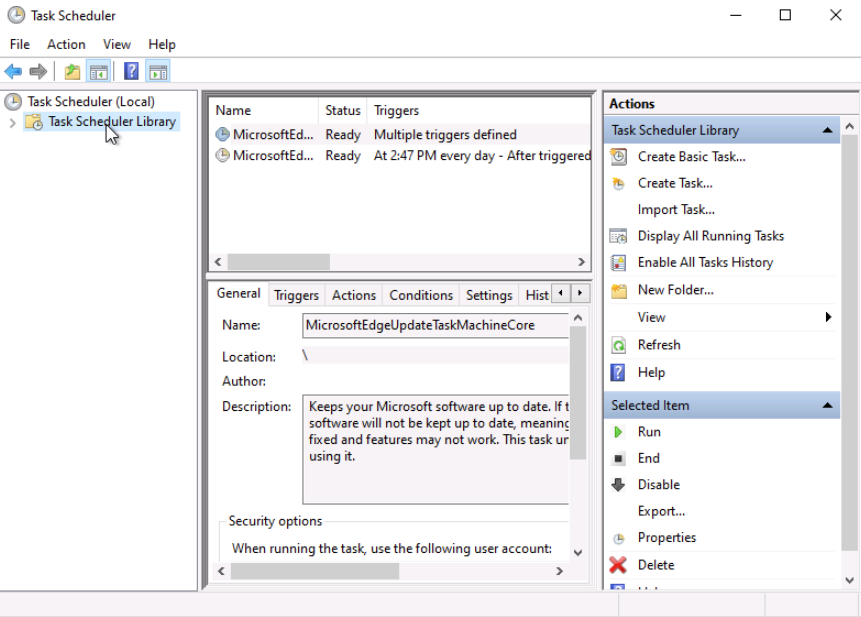Open the Action menu
The width and height of the screenshot is (861, 617).
[66, 44]
